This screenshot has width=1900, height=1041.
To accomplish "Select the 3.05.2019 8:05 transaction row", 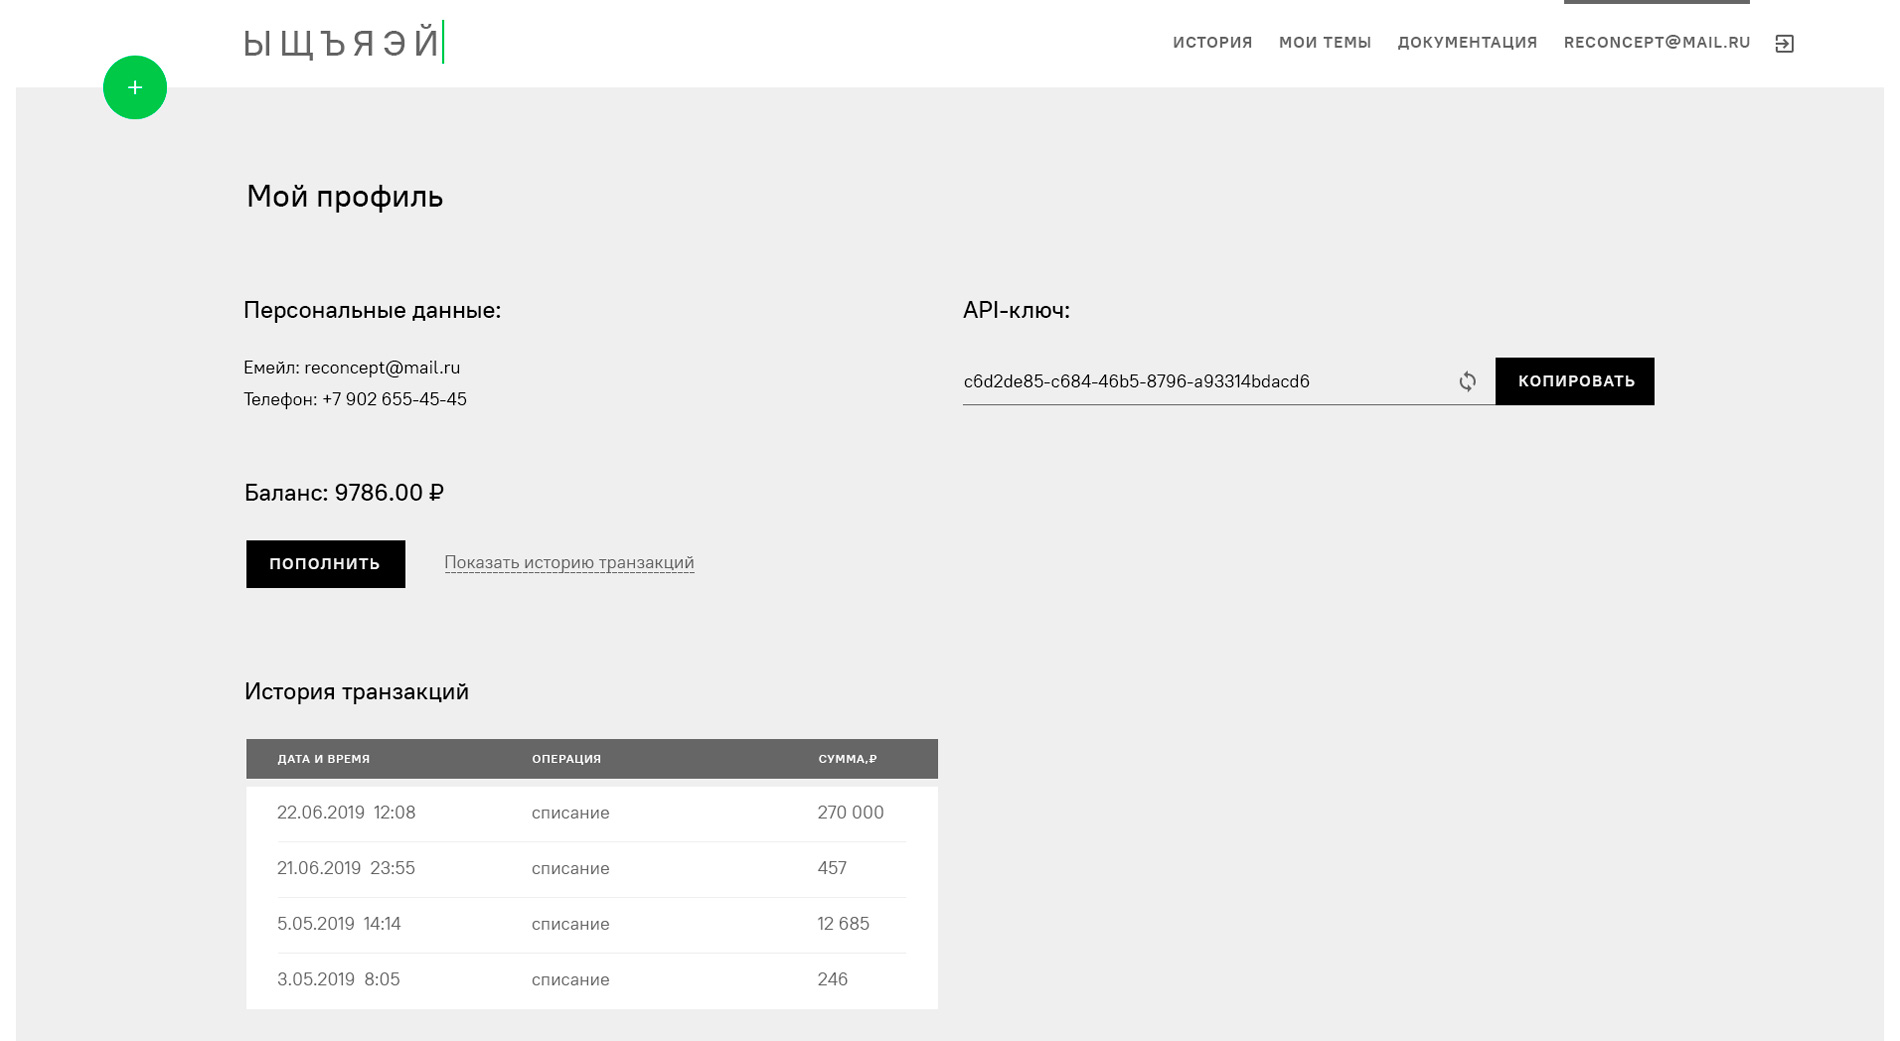I will pos(591,980).
